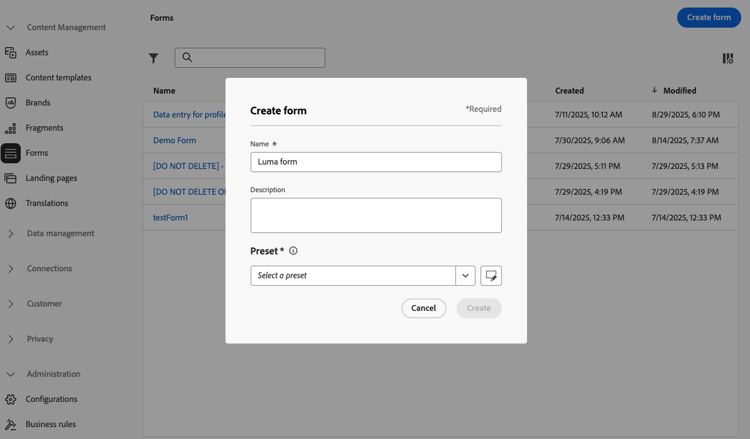Select Content templates menu item
This screenshot has width=750, height=439.
pos(58,78)
